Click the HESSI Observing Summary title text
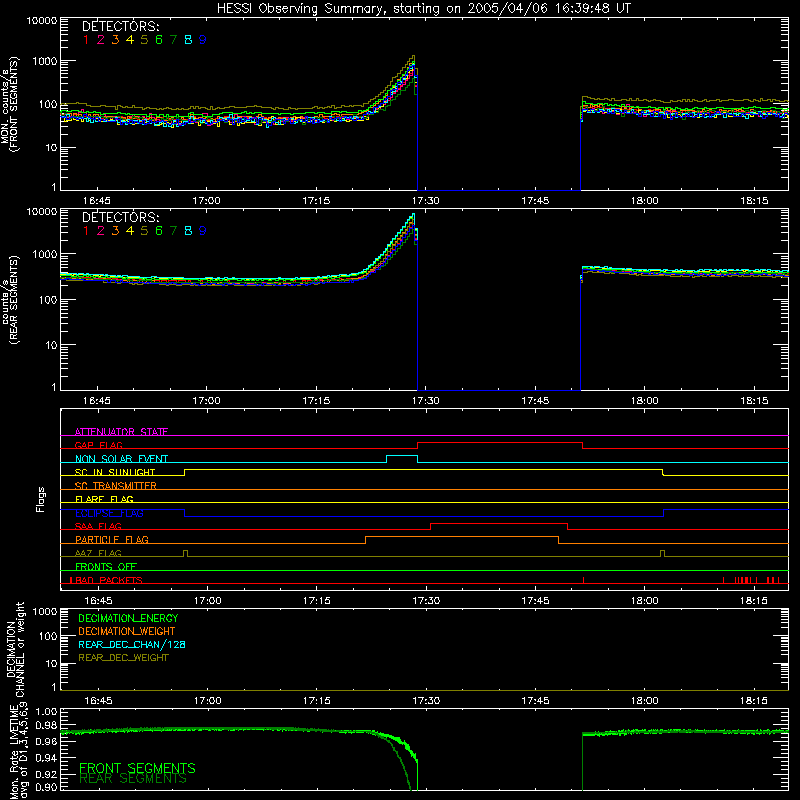This screenshot has height=800, width=800. point(423,9)
